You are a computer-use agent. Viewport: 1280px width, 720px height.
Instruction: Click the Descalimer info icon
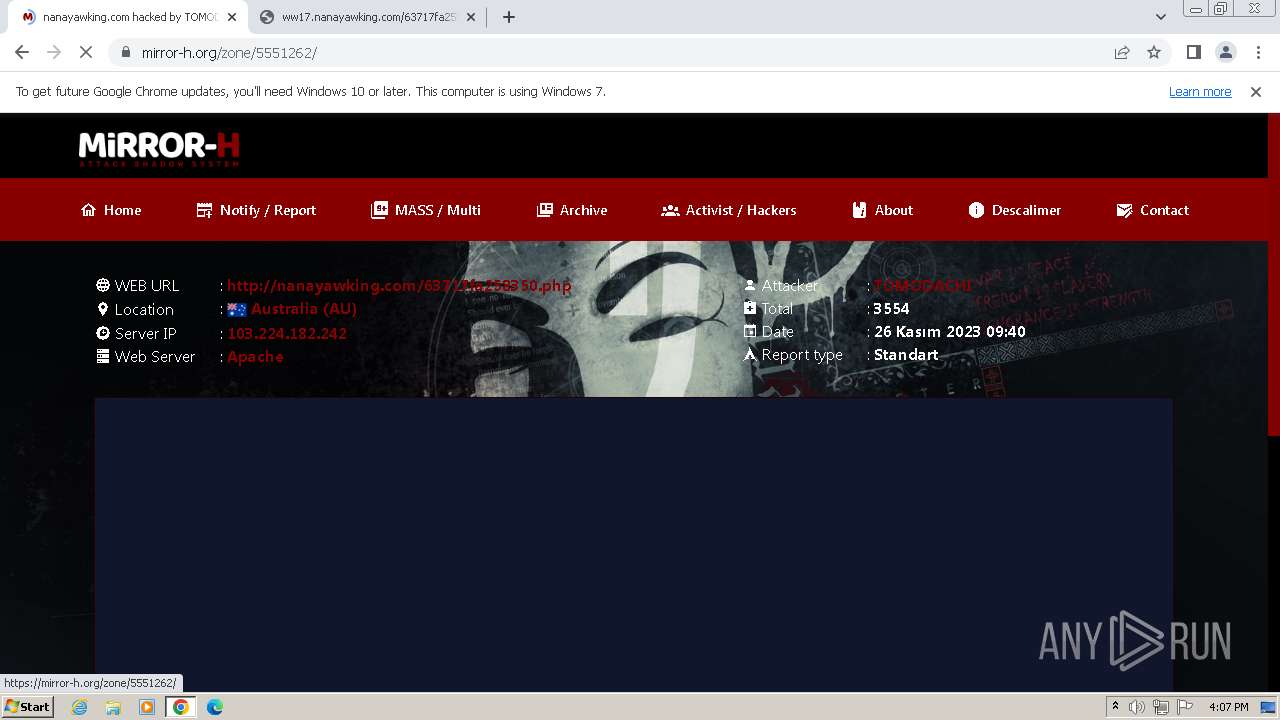(x=976, y=210)
